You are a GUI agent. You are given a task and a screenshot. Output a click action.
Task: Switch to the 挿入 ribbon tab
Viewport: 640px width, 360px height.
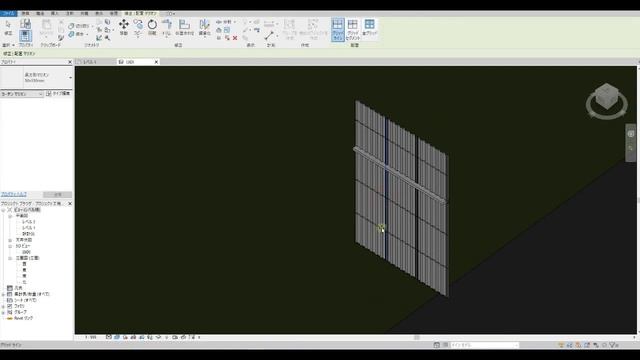[x=54, y=13]
